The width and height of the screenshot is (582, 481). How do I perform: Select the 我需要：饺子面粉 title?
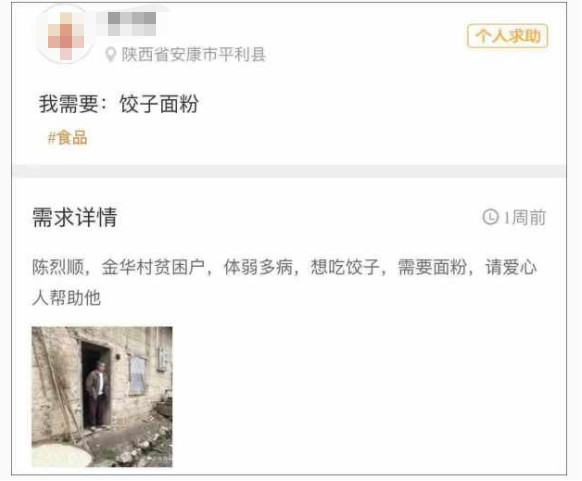tap(119, 104)
